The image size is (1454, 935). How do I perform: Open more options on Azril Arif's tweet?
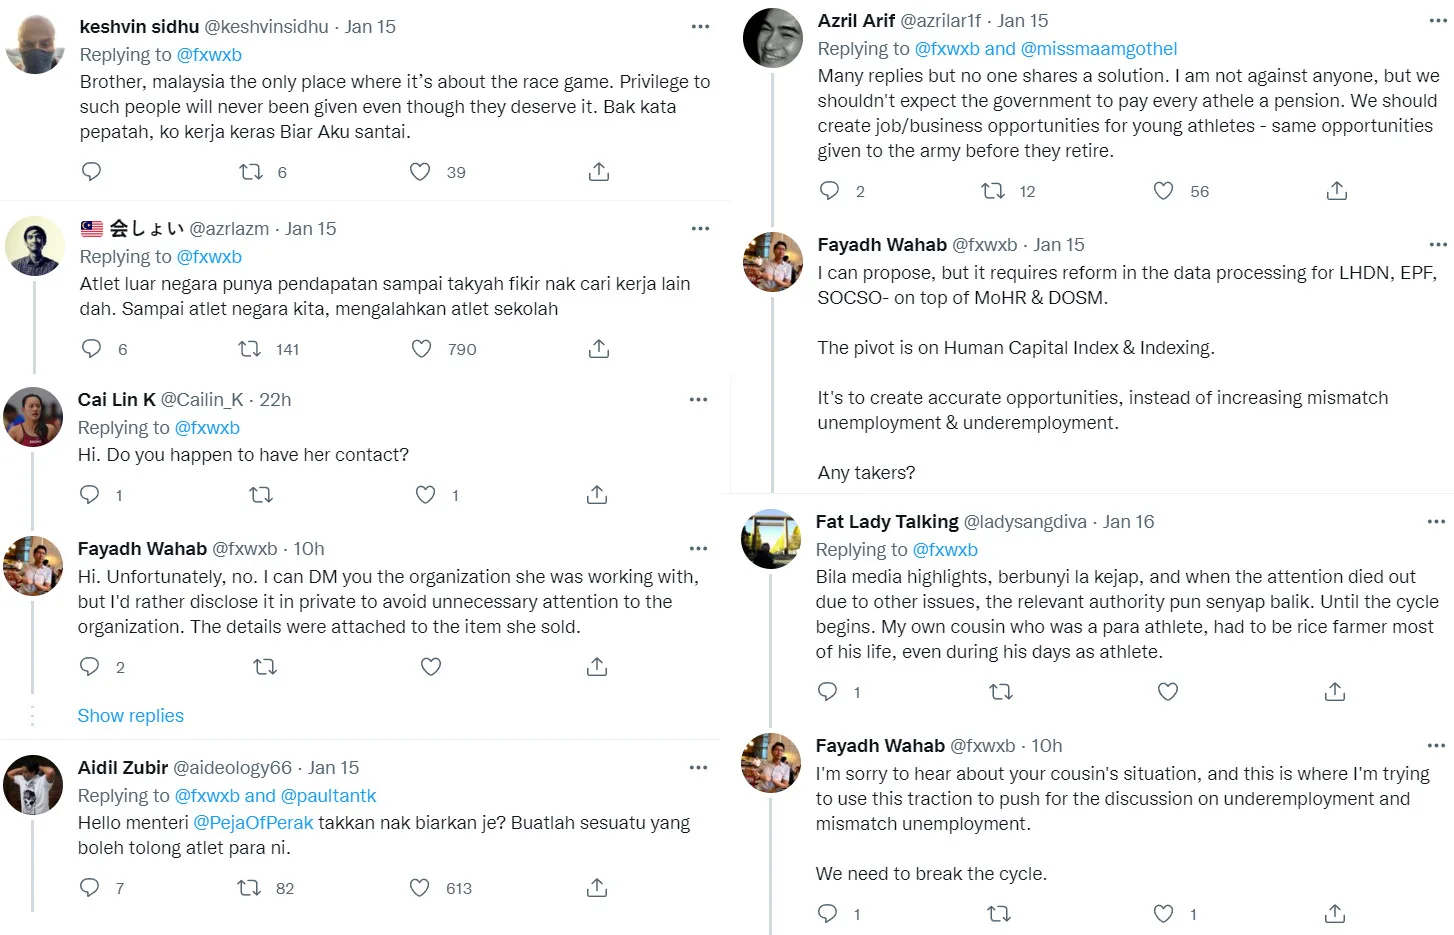tap(1438, 20)
